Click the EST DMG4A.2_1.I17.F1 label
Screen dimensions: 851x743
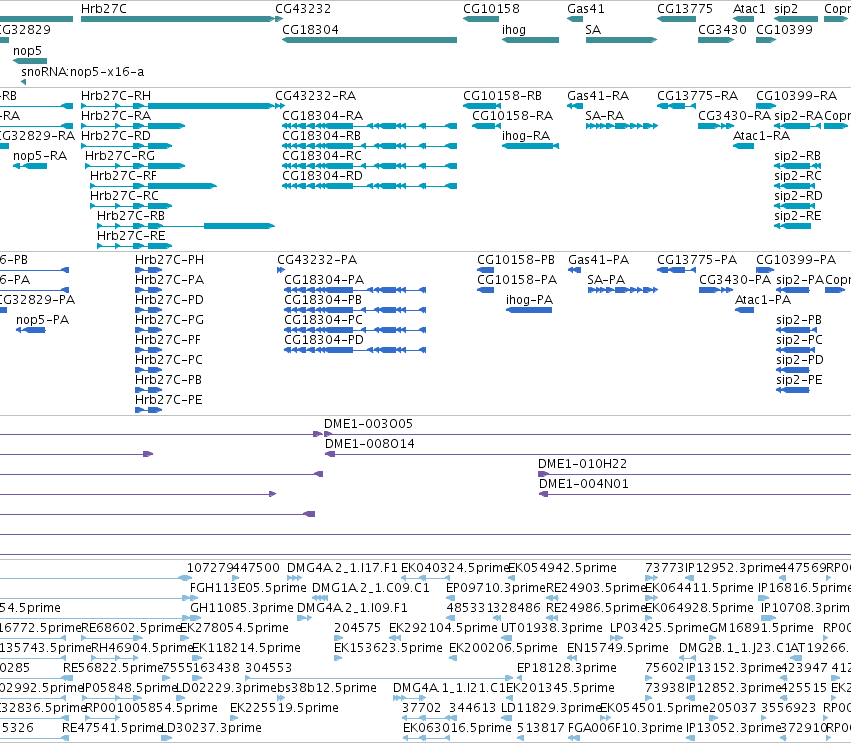pos(342,568)
